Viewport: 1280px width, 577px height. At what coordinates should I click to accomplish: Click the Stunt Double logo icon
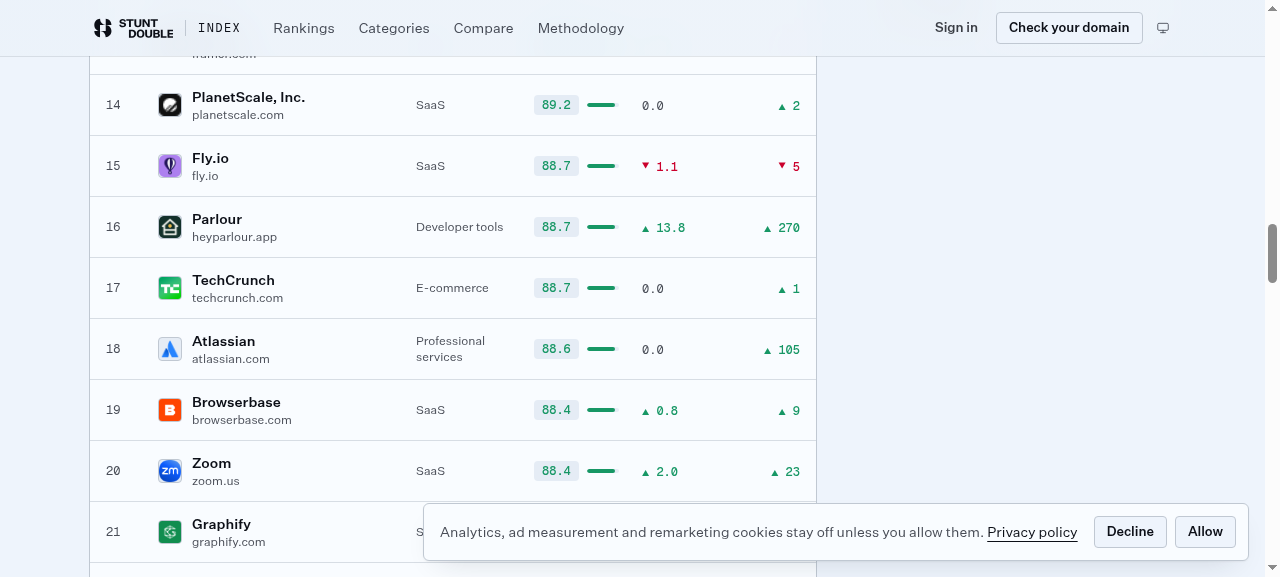[102, 28]
